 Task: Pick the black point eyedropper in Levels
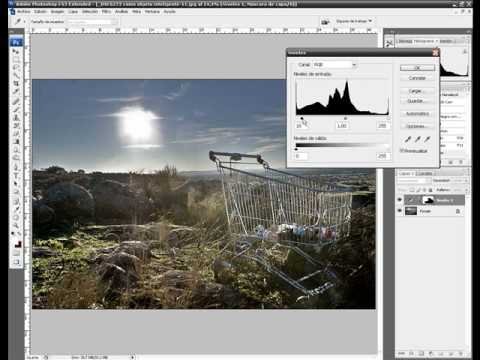(x=407, y=139)
